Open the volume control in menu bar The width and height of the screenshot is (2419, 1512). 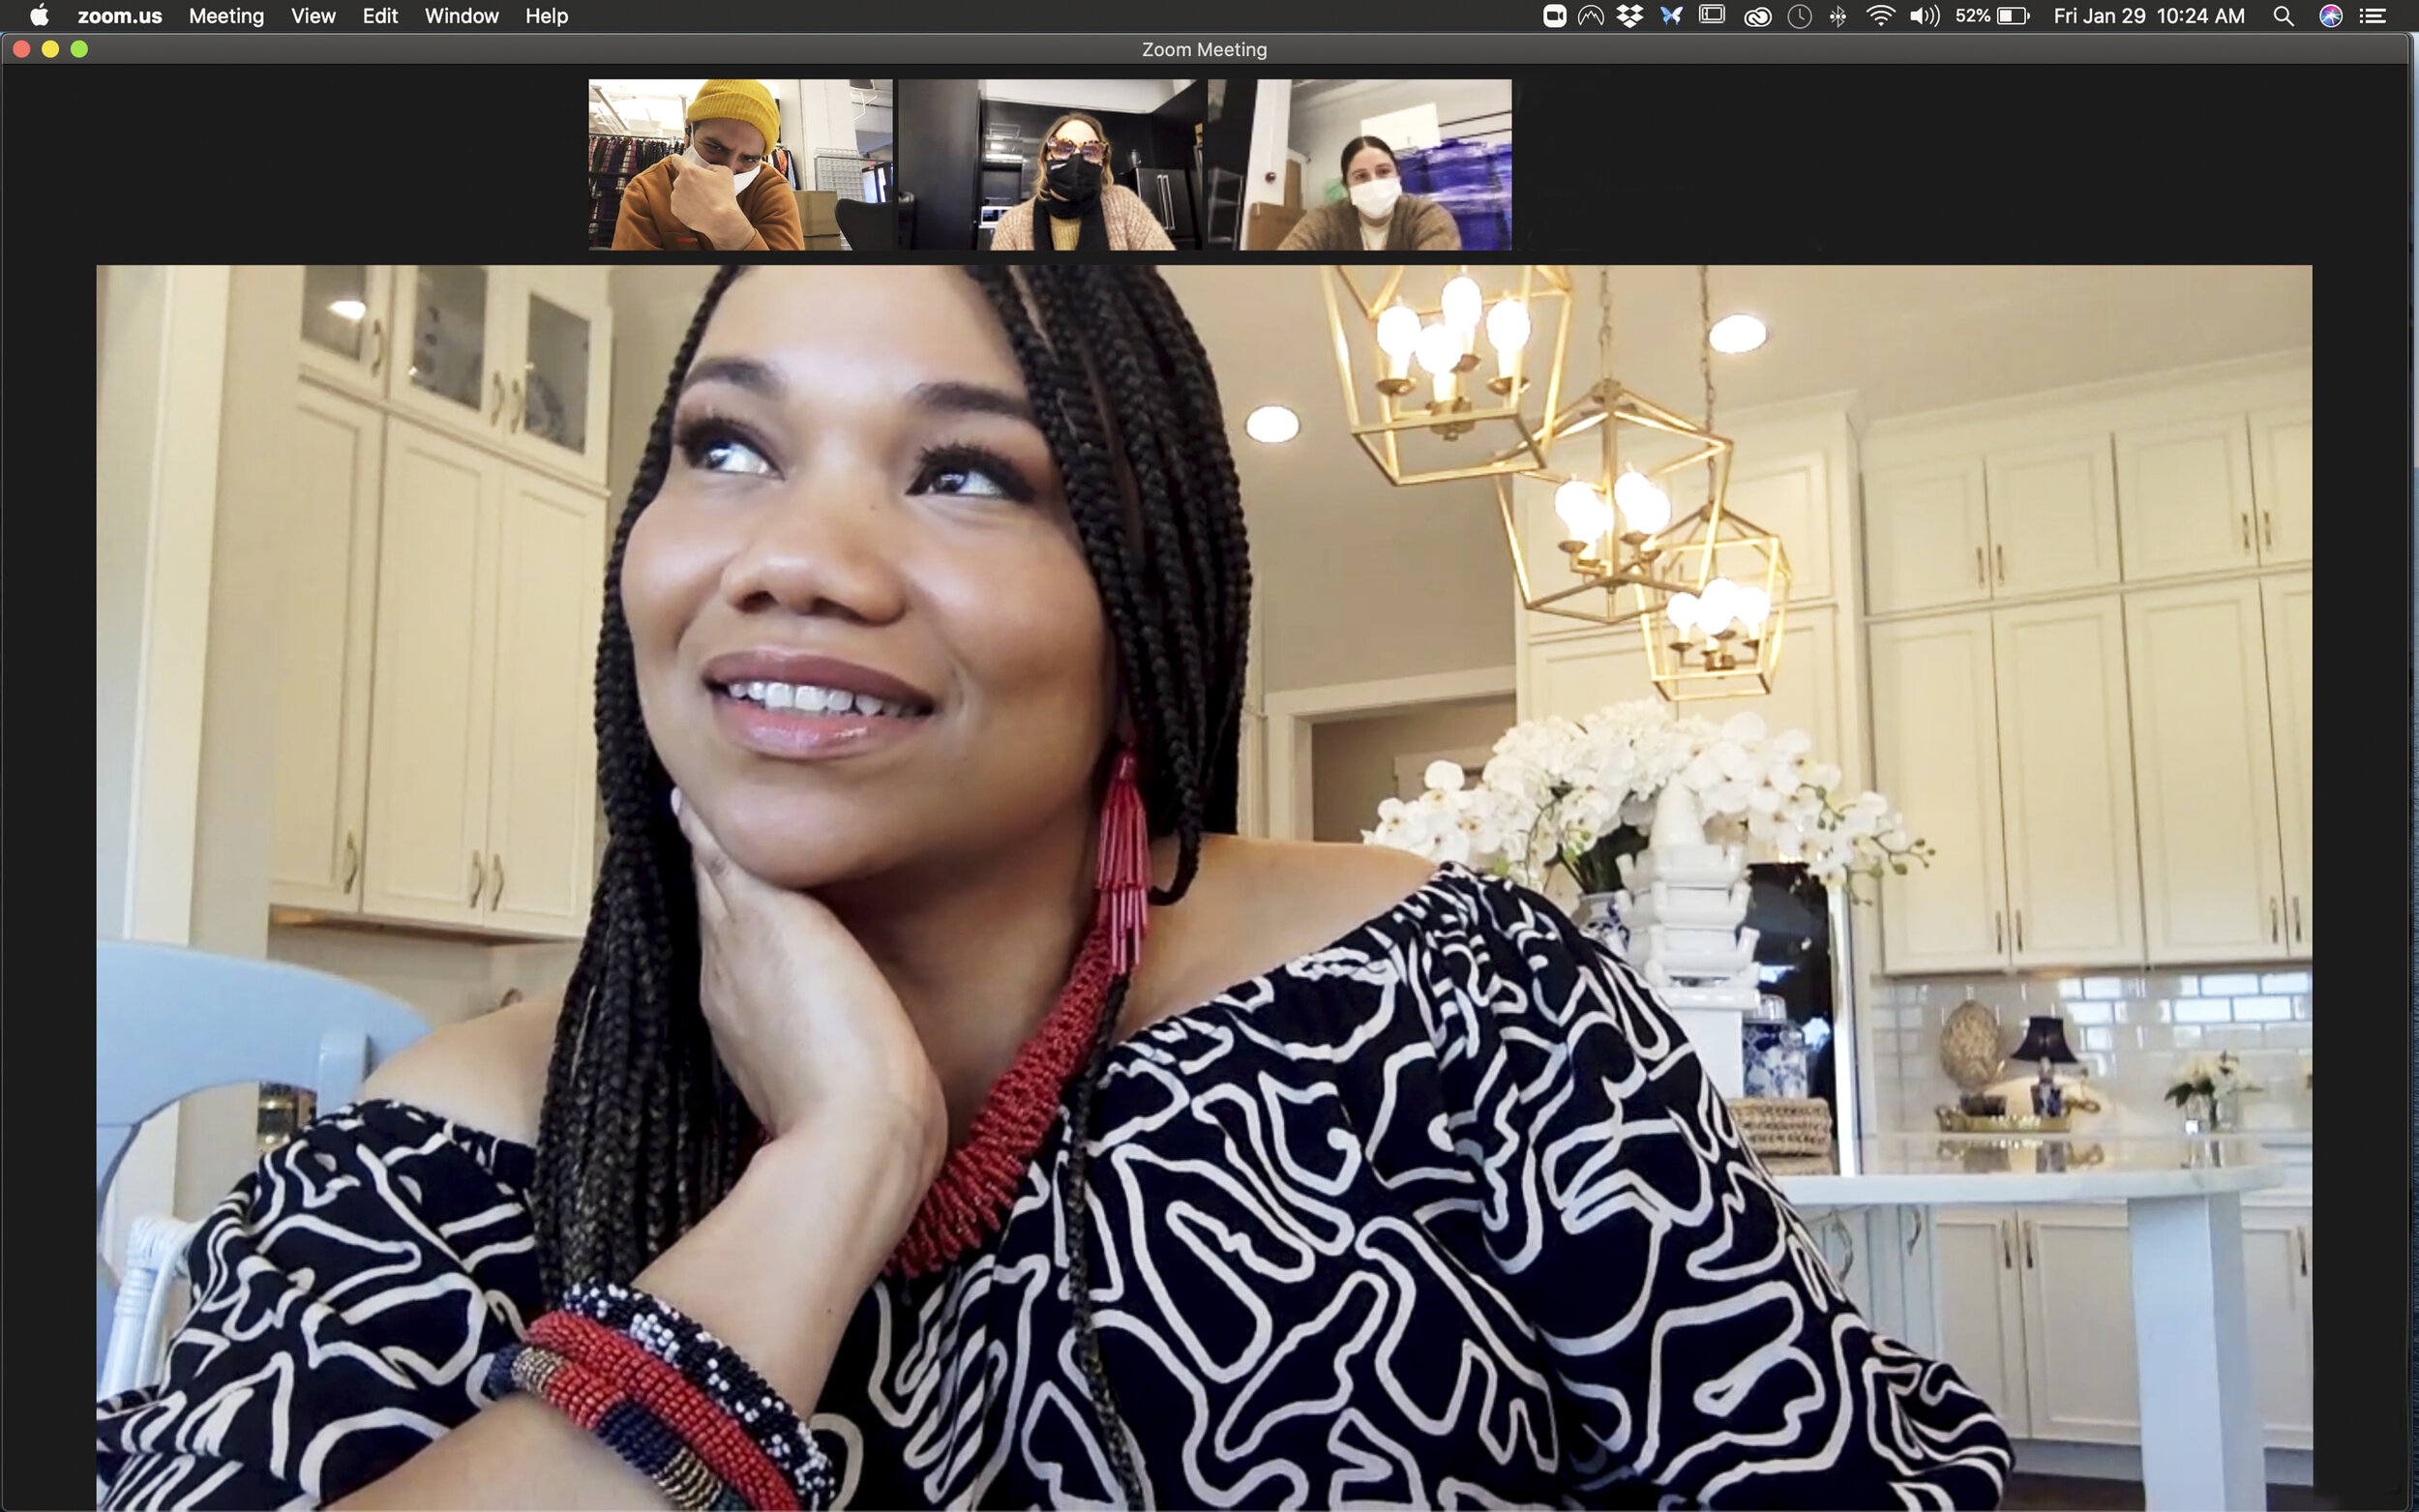(x=1924, y=16)
